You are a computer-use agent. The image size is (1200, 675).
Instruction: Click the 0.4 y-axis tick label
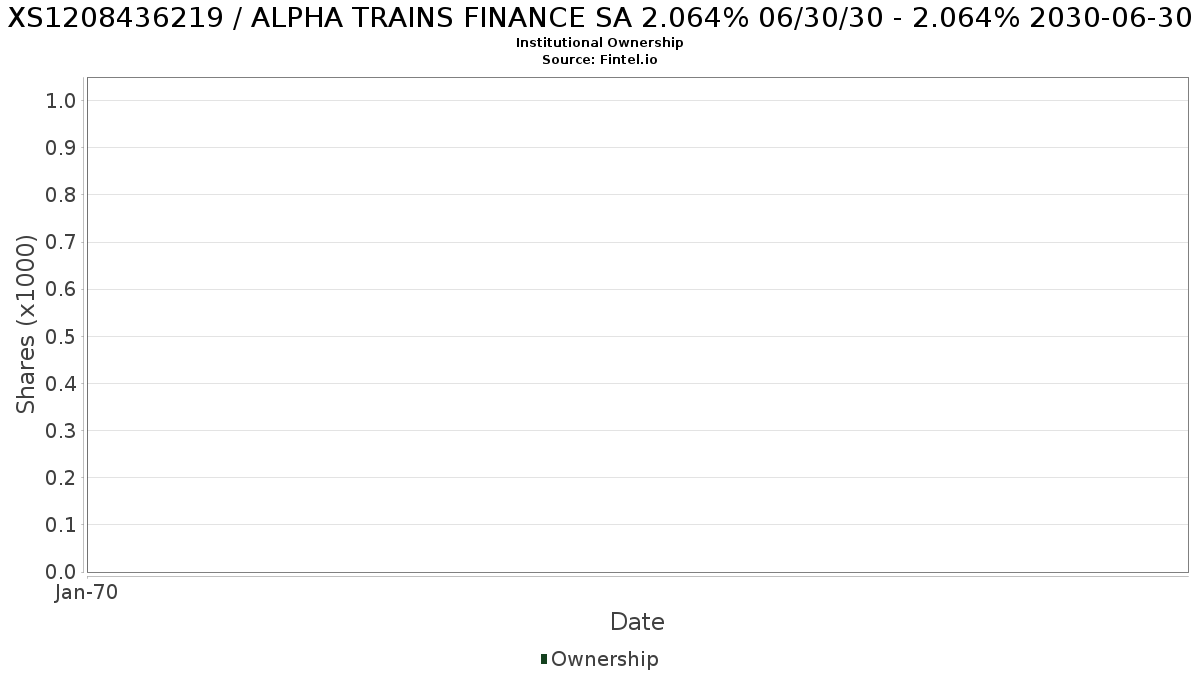click(x=61, y=383)
